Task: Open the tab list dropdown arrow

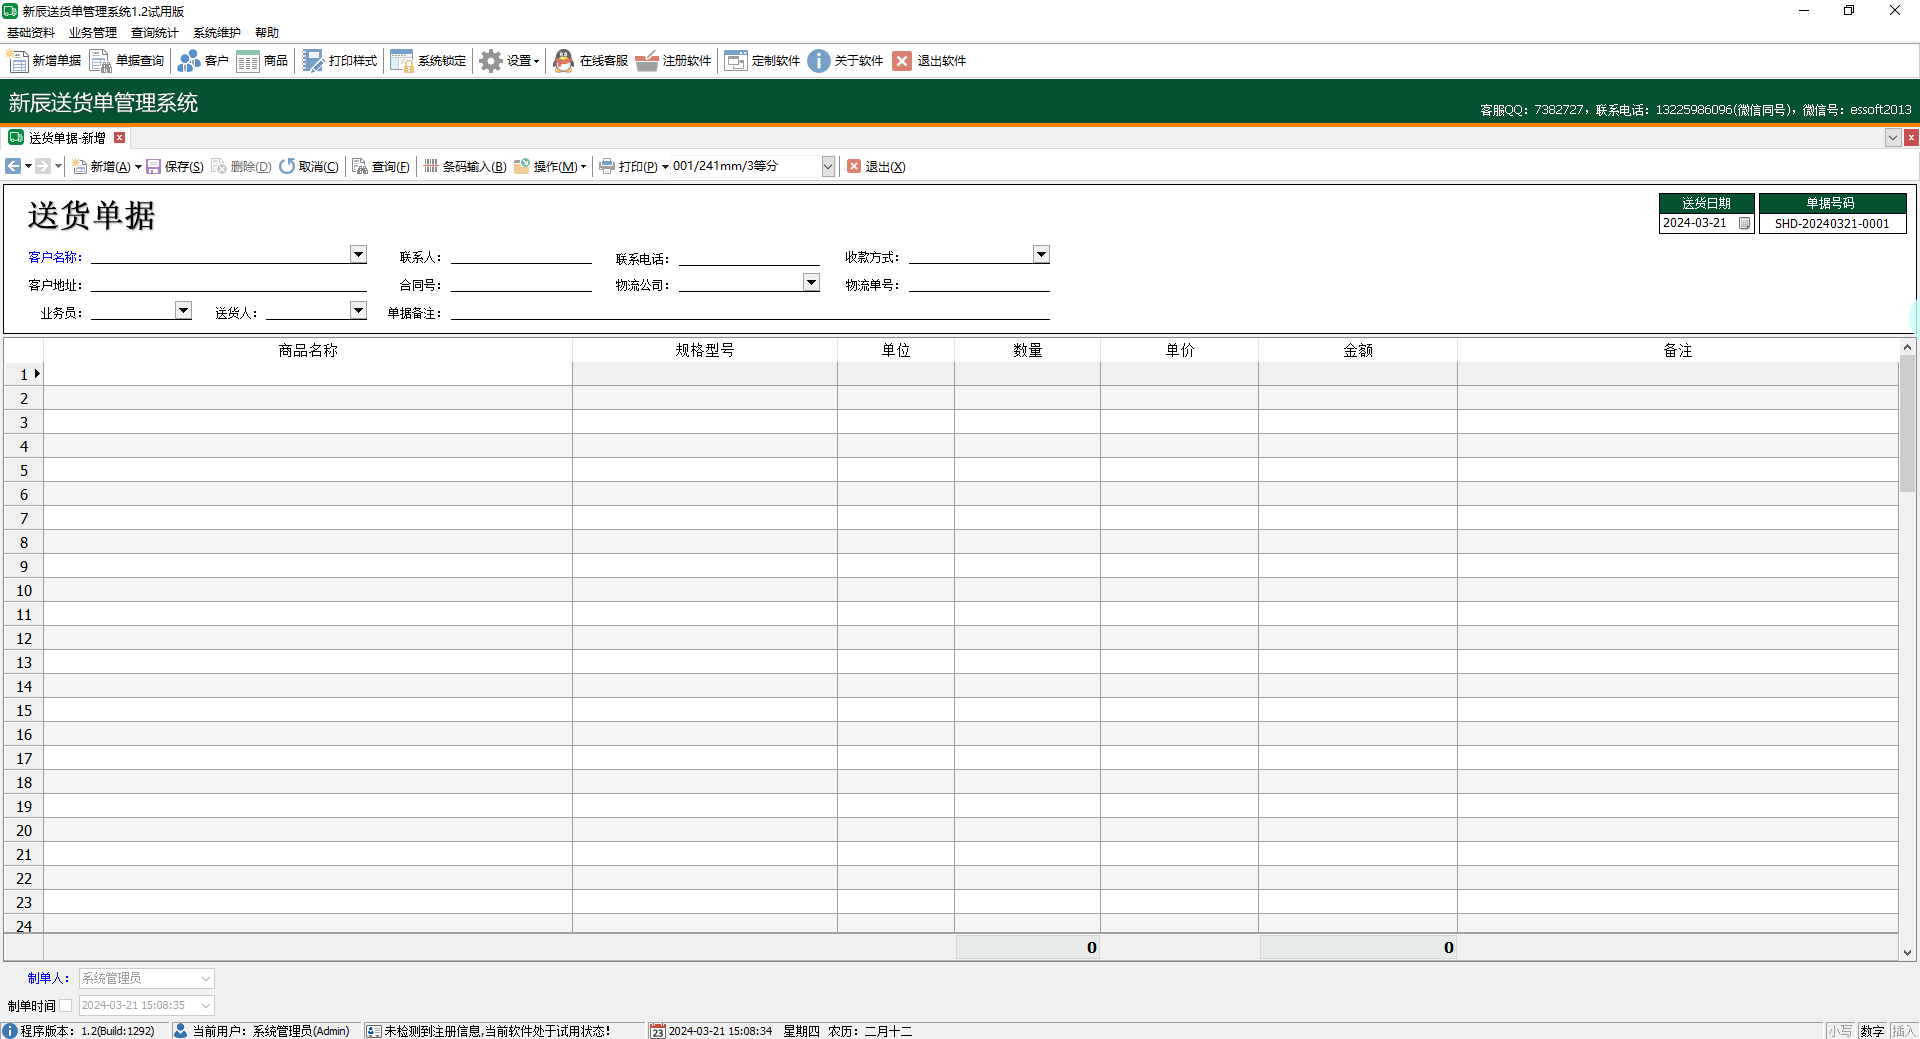Action: [x=1893, y=138]
